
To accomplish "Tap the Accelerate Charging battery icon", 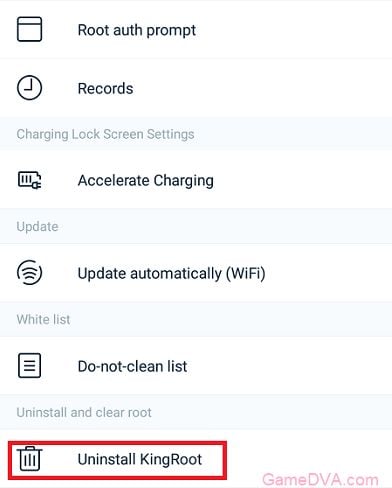I will [x=29, y=180].
